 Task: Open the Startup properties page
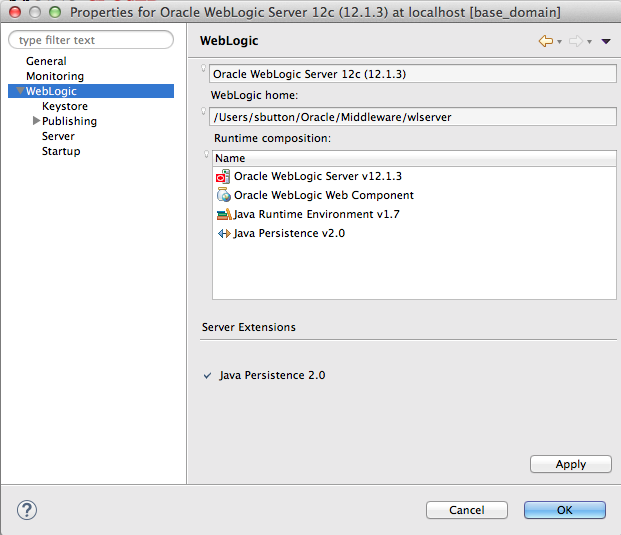point(61,151)
